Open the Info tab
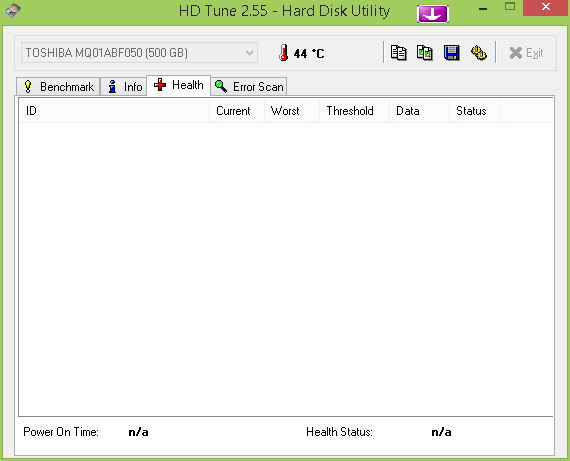 (124, 87)
